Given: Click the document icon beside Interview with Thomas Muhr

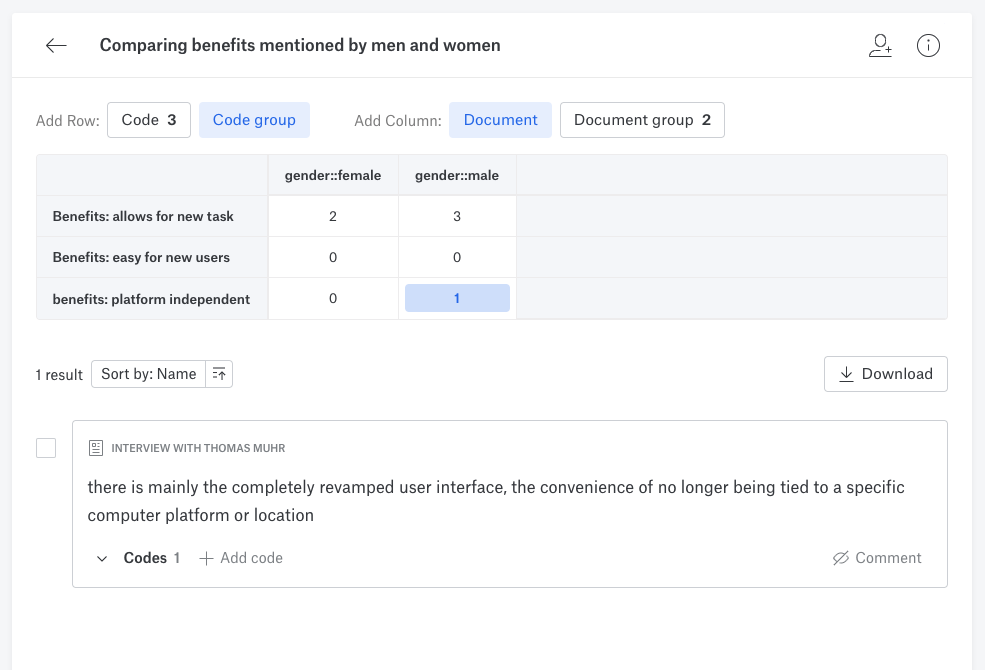Looking at the screenshot, I should point(95,448).
